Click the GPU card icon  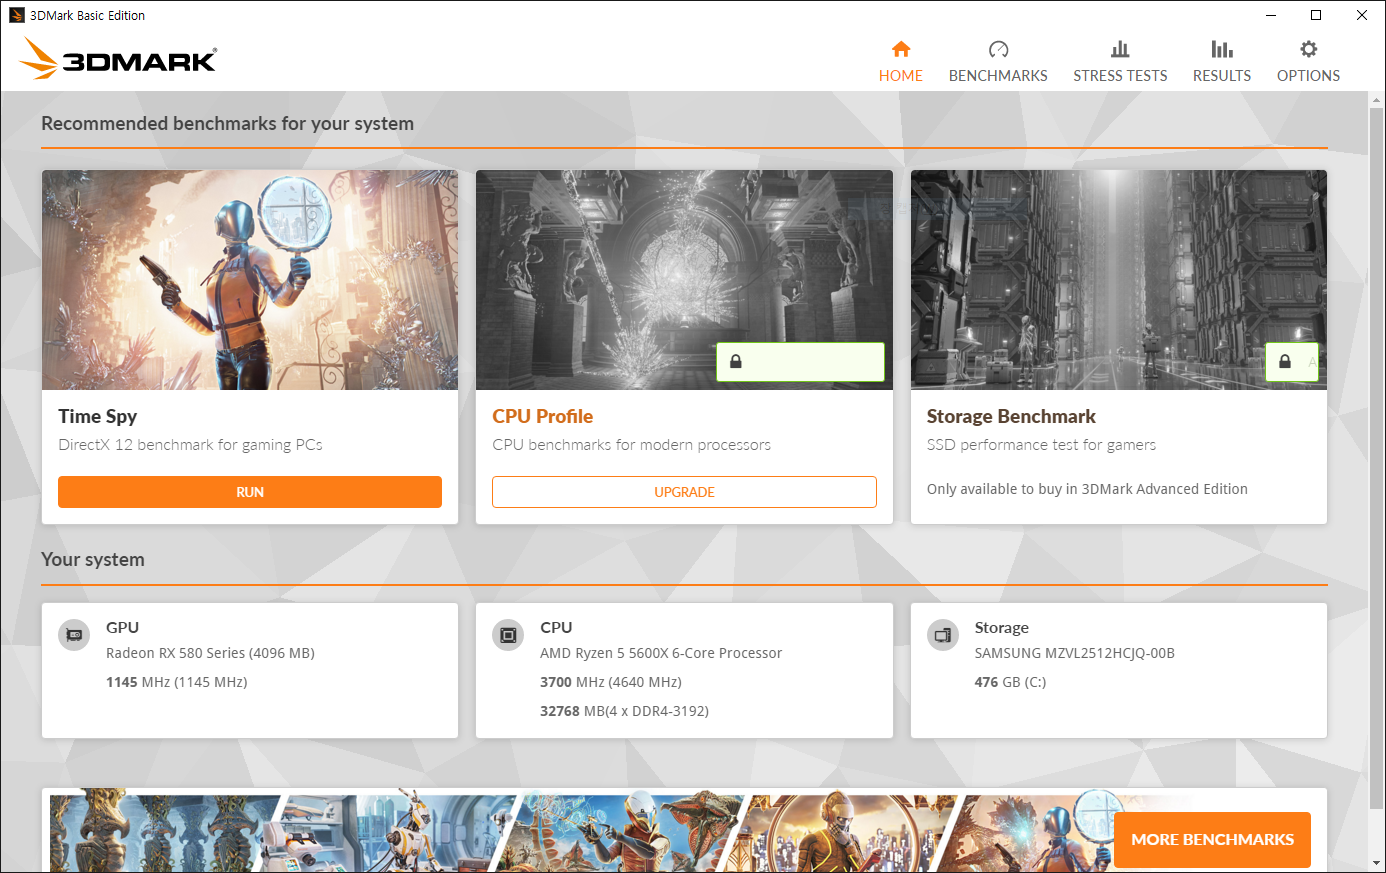[74, 635]
